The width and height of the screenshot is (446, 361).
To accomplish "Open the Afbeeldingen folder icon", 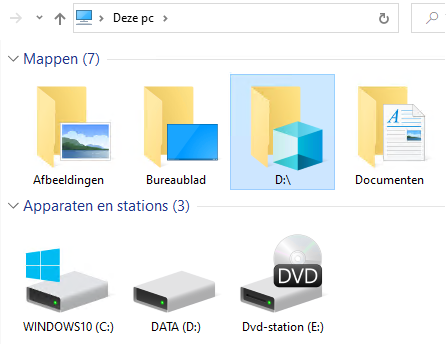I will (x=73, y=127).
